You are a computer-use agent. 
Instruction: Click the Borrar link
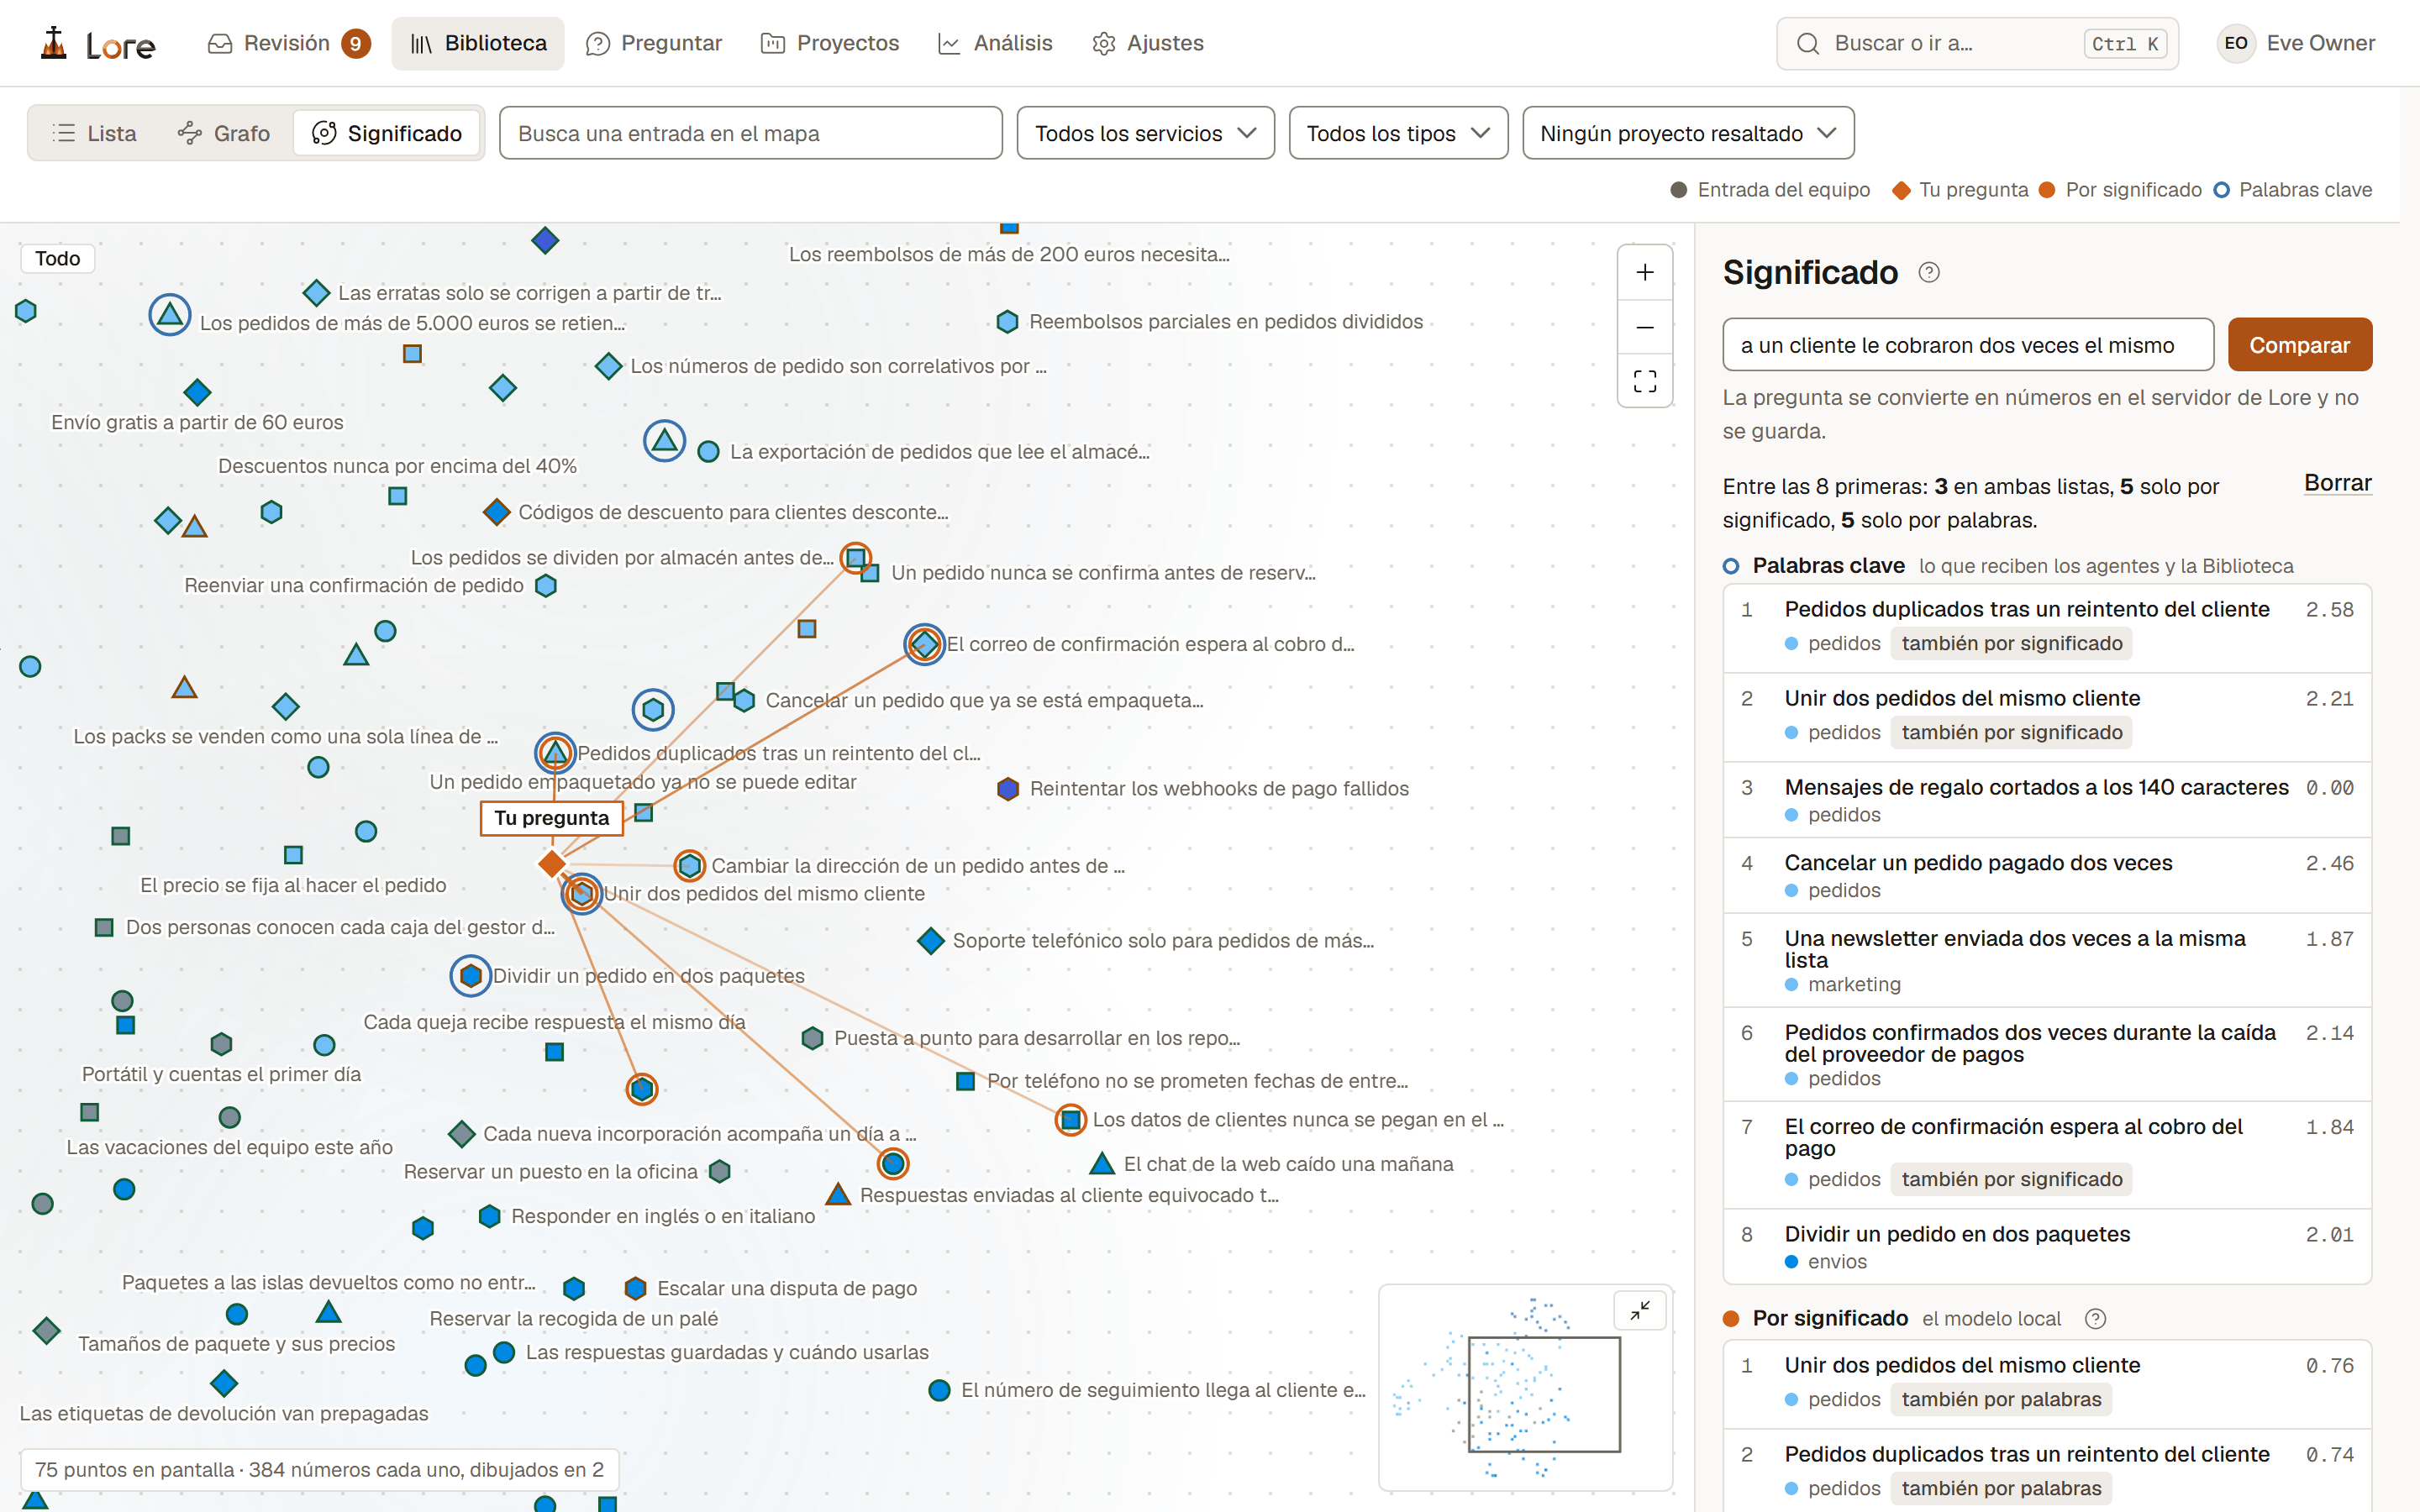coord(2337,483)
